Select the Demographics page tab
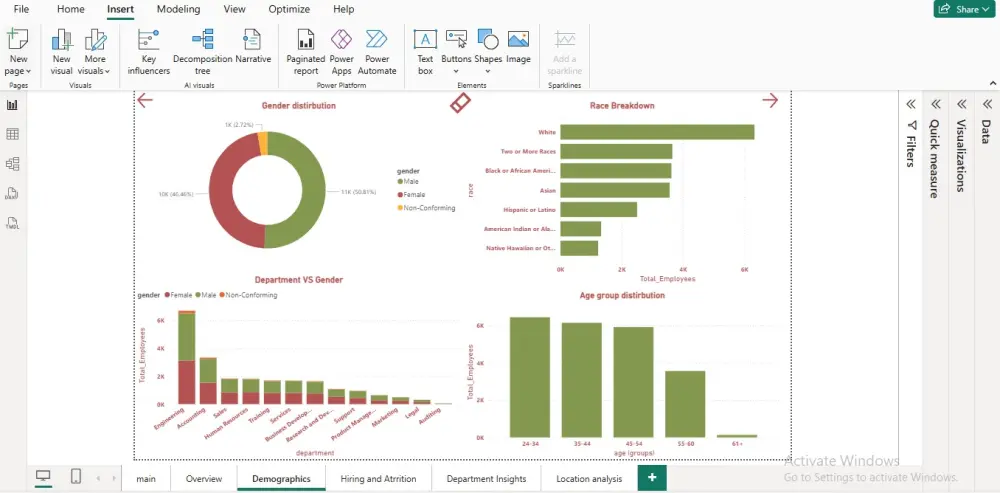Screen dimensions: 1000x493 click(281, 478)
